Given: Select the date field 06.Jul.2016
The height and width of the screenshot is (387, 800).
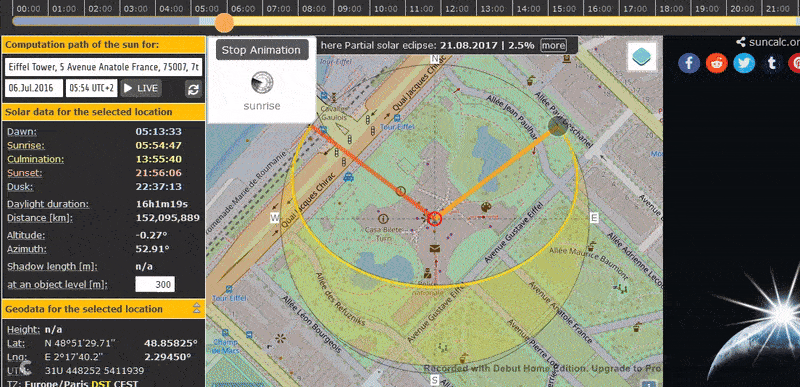Looking at the screenshot, I should (34, 88).
